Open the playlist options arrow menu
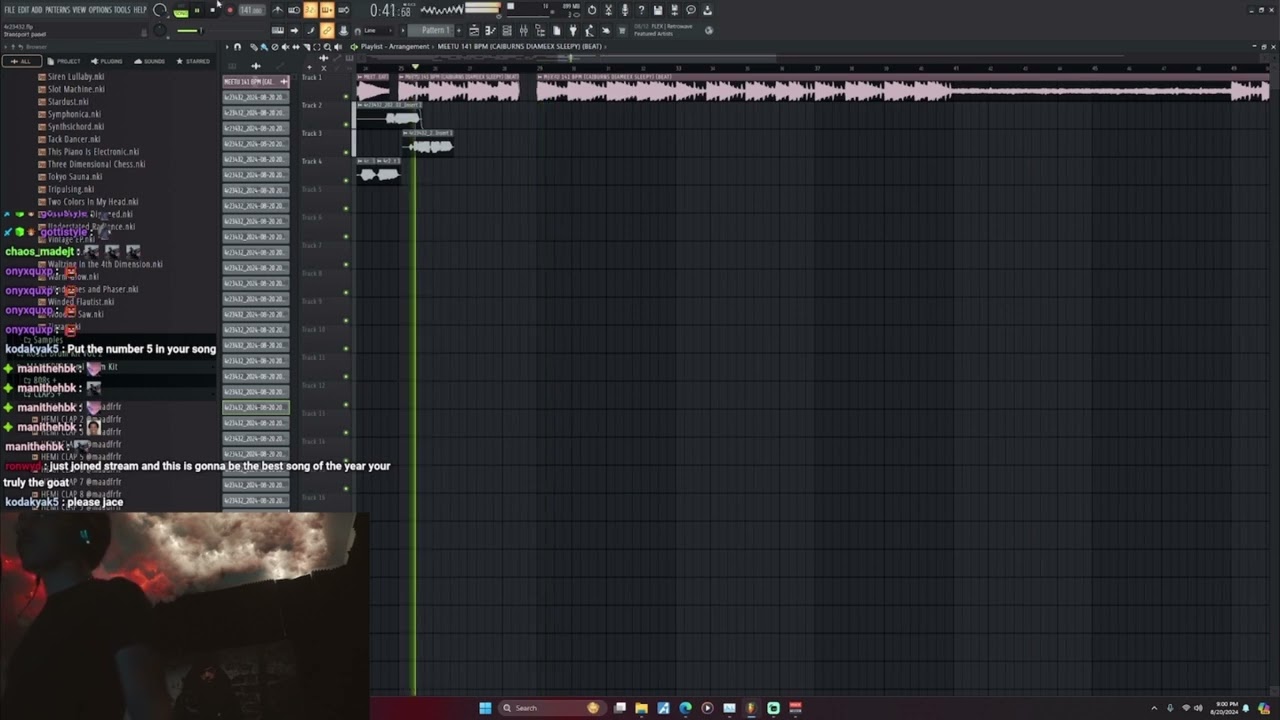 [x=227, y=47]
